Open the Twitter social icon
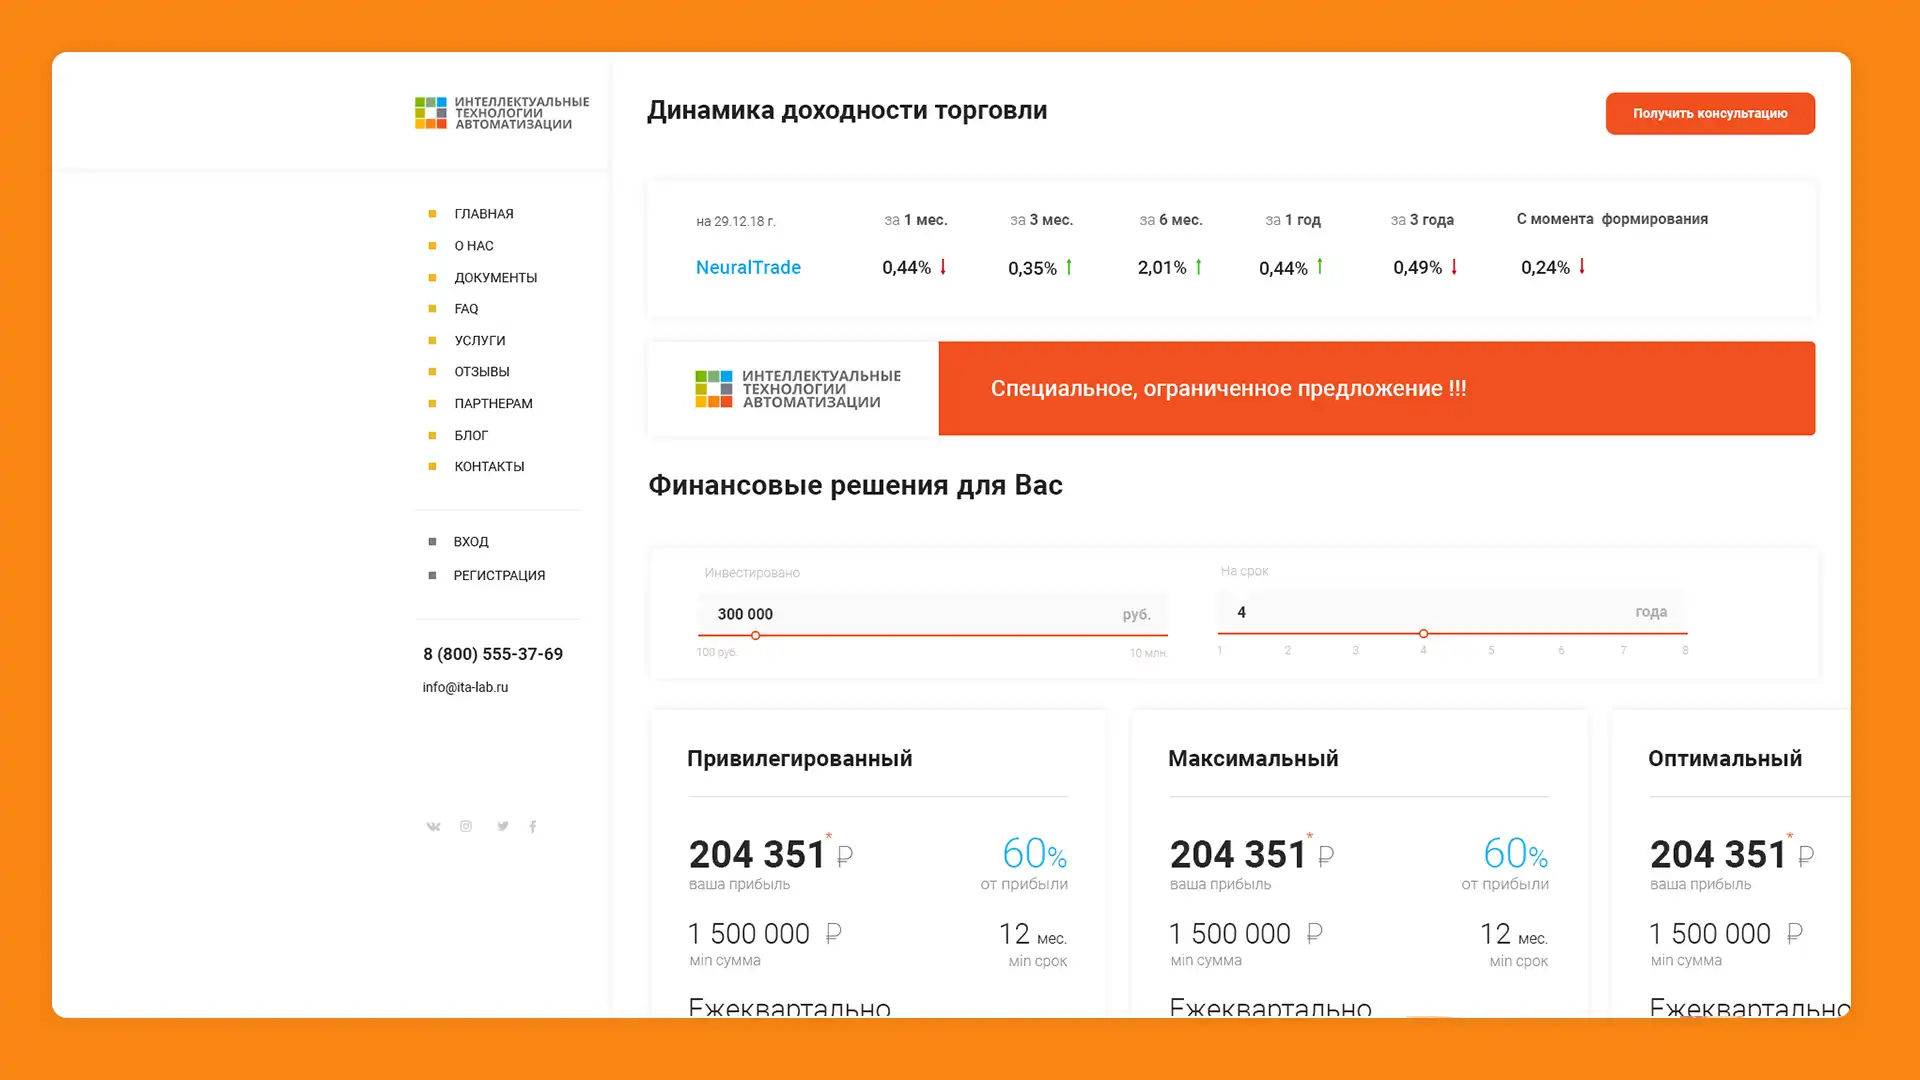The height and width of the screenshot is (1080, 1920). click(x=502, y=826)
